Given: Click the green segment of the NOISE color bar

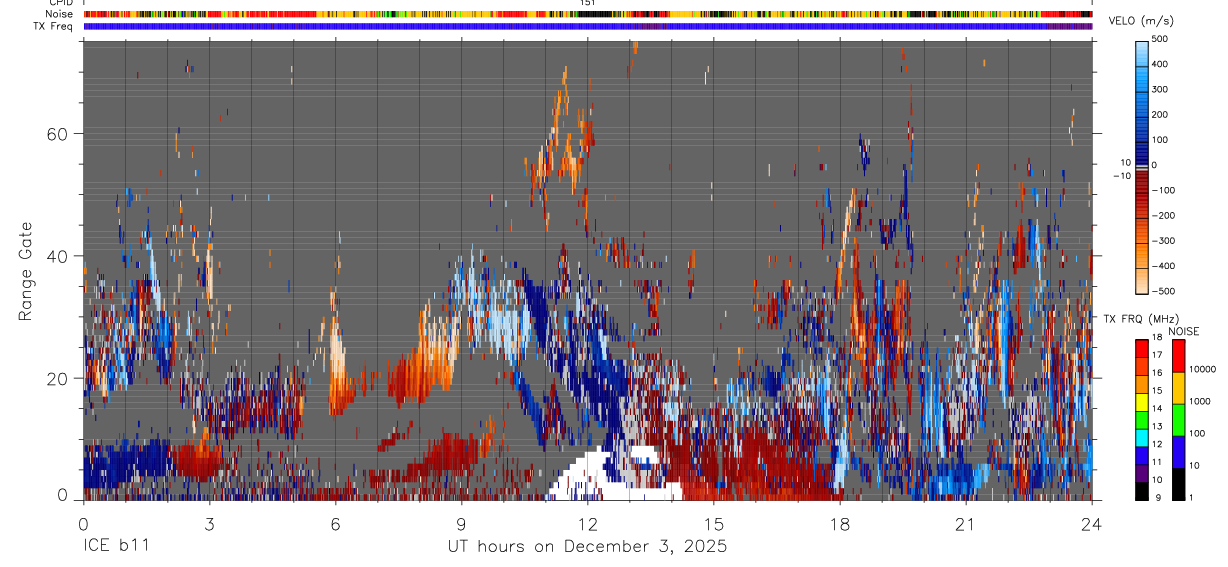Looking at the screenshot, I should tap(1178, 419).
